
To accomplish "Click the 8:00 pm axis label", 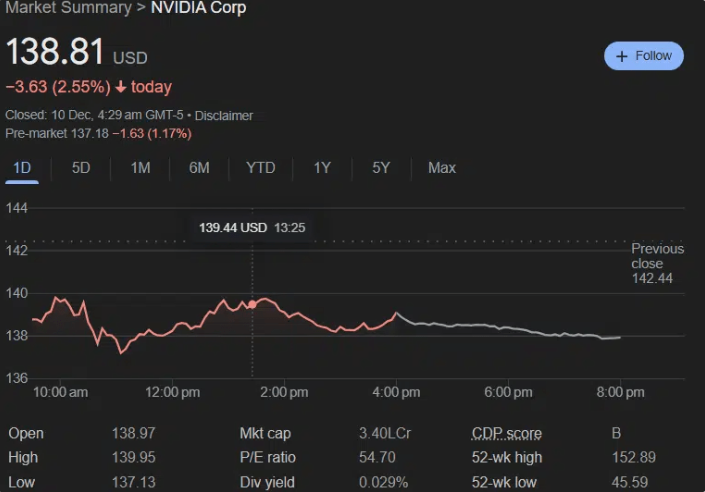I will [620, 392].
